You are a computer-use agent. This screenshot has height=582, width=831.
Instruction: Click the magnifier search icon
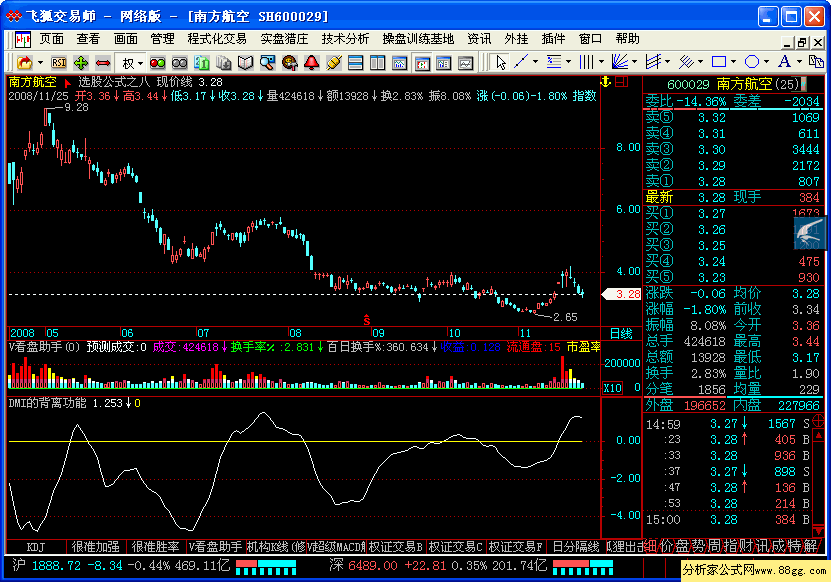pos(268,63)
